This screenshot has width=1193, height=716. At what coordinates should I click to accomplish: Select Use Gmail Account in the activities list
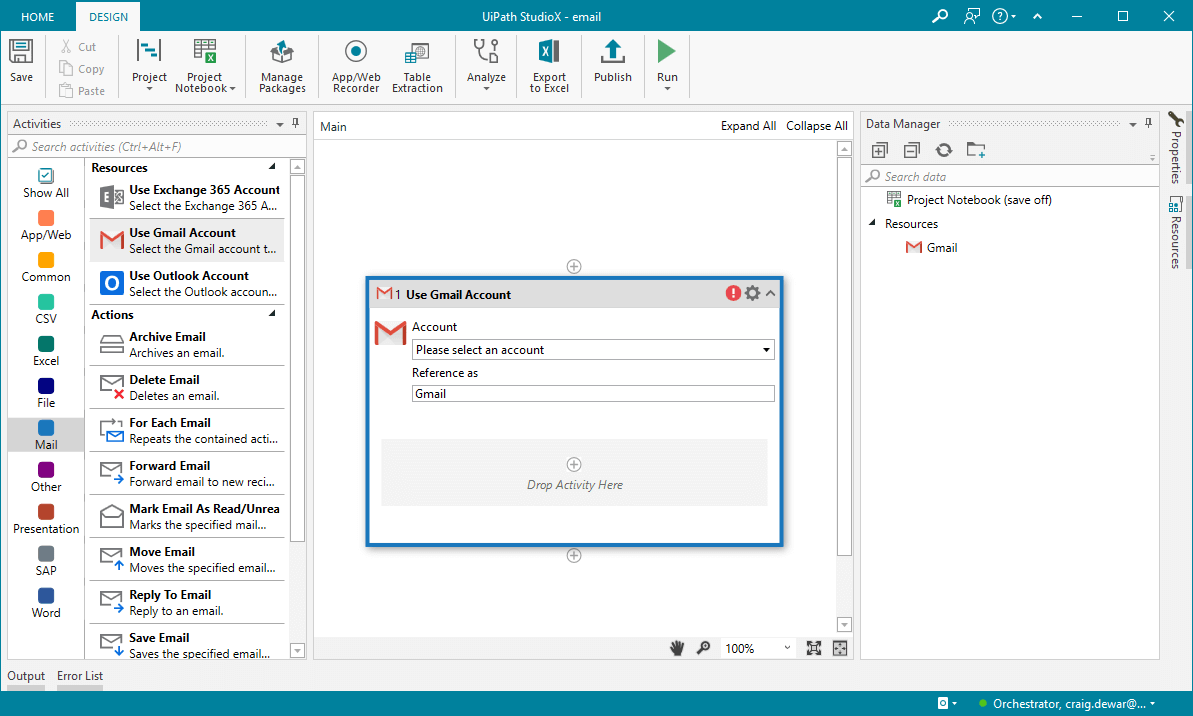[x=187, y=240]
